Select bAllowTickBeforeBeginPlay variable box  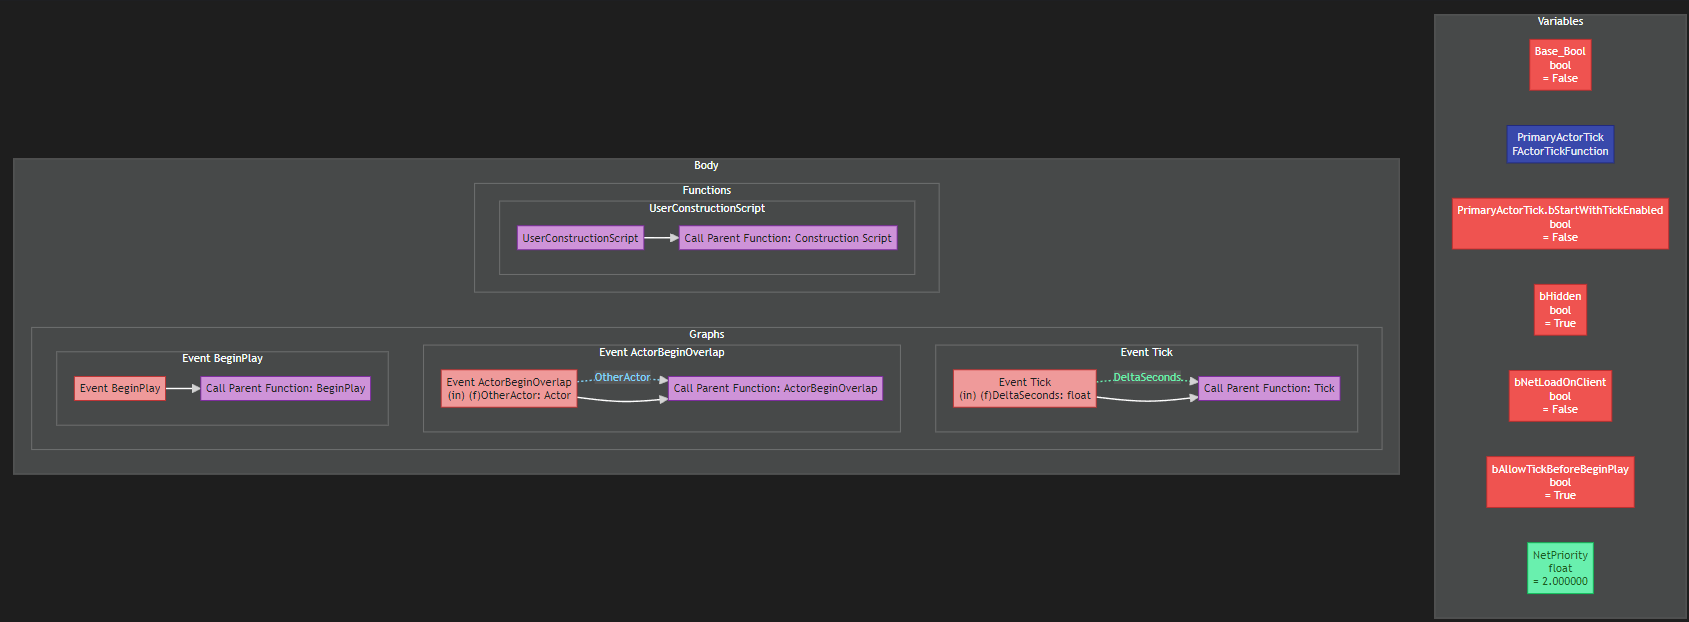coord(1560,482)
